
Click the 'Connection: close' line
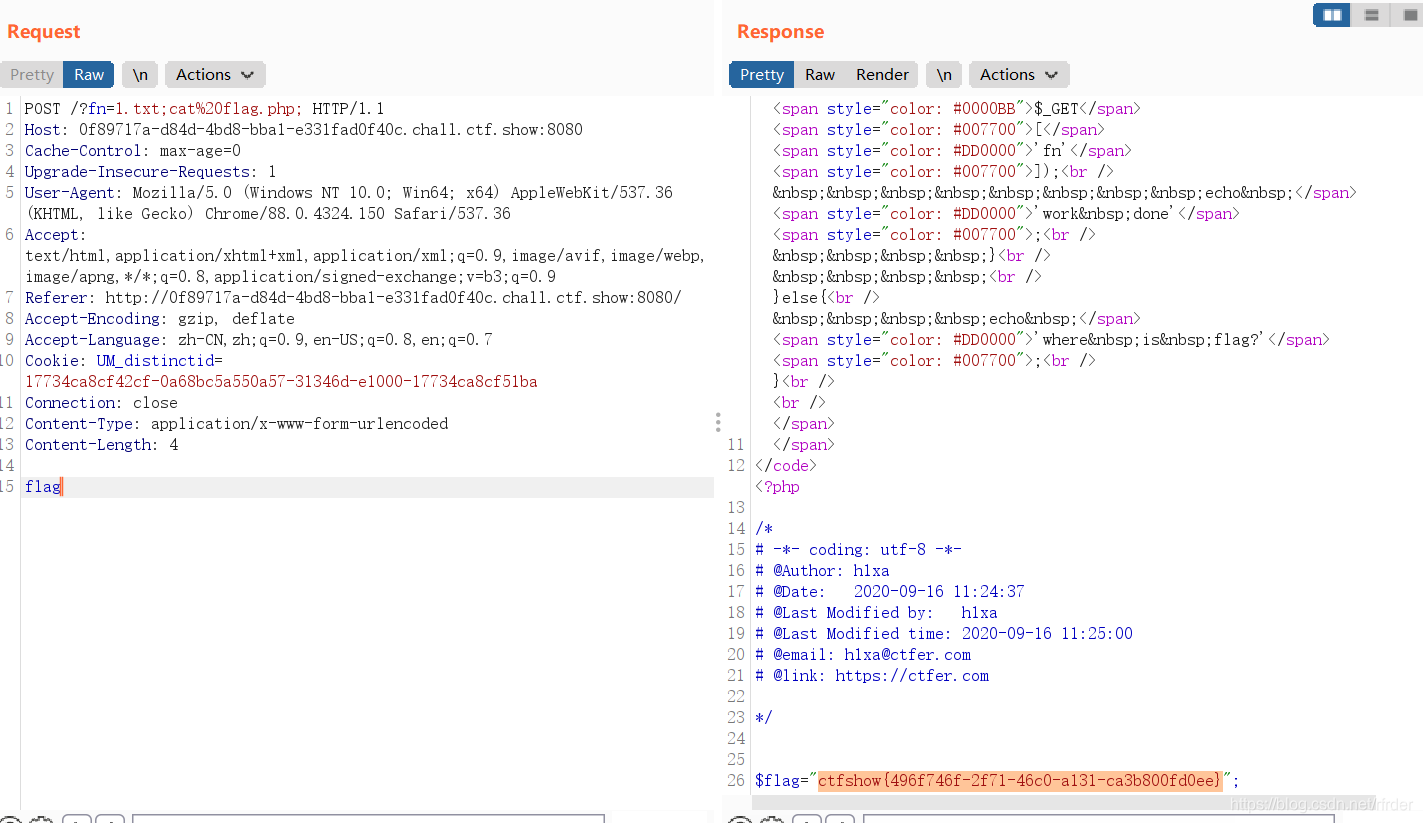(101, 402)
